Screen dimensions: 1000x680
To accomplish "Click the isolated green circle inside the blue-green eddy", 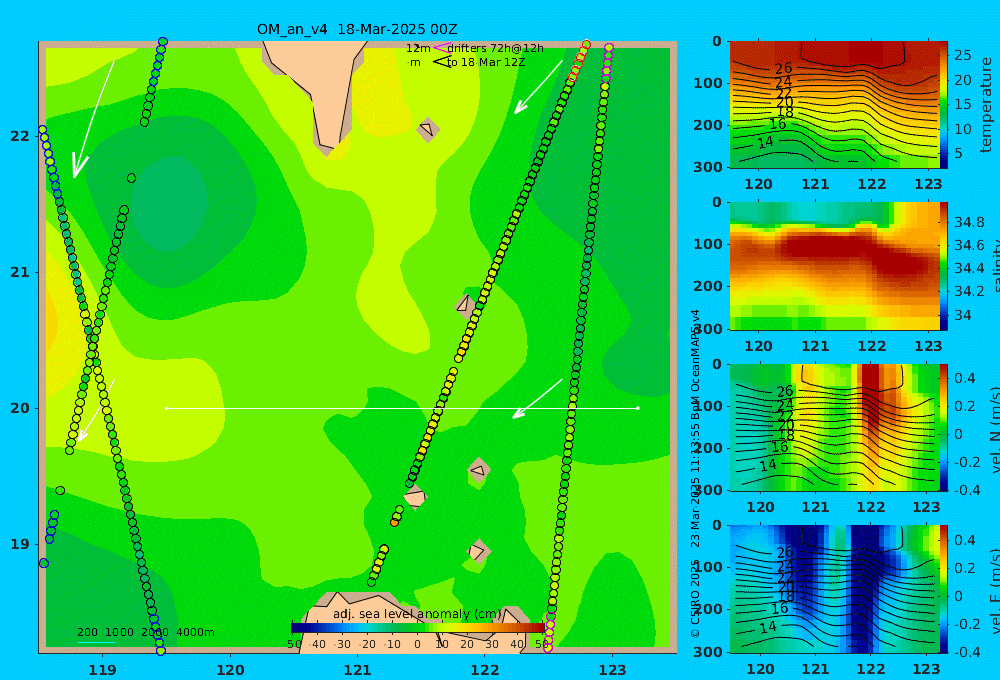I will 131,178.
